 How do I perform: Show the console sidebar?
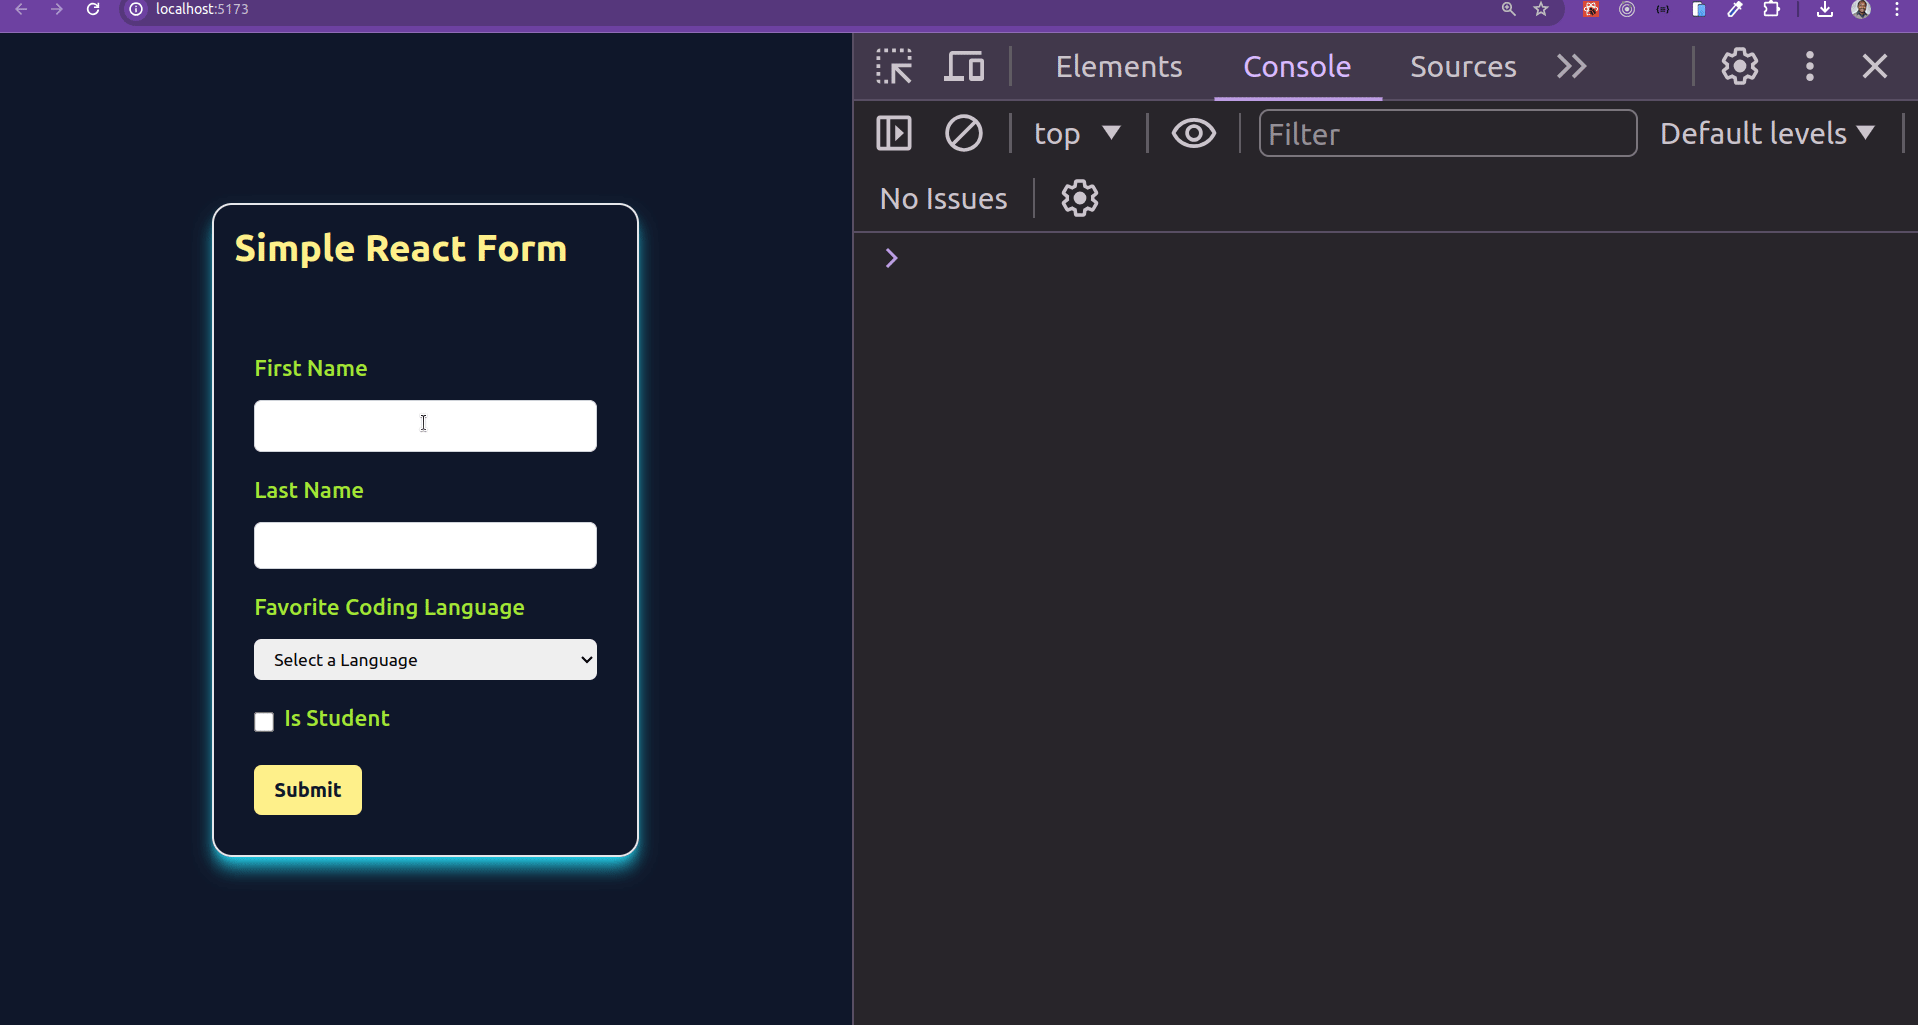pos(894,133)
